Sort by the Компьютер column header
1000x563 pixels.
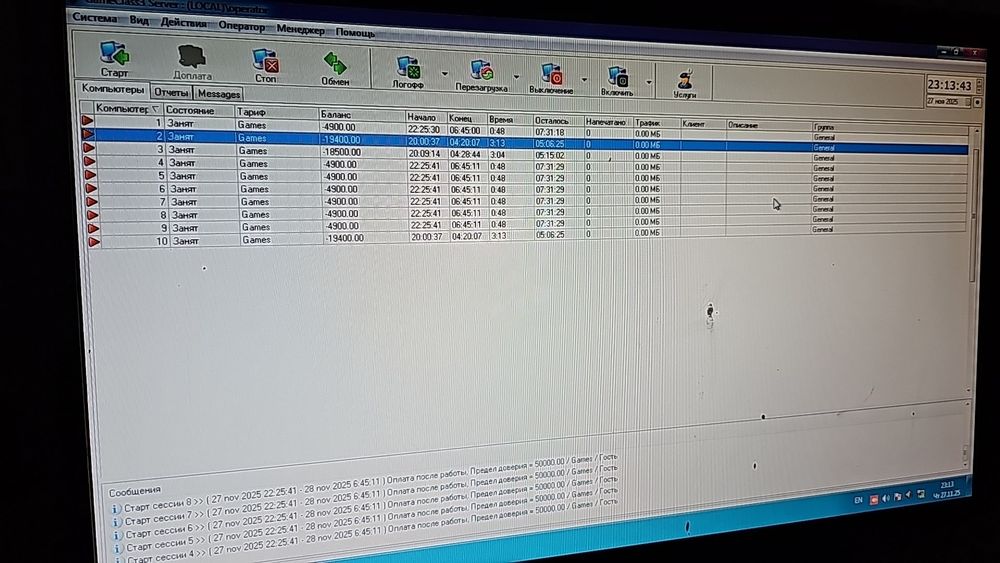coord(128,108)
